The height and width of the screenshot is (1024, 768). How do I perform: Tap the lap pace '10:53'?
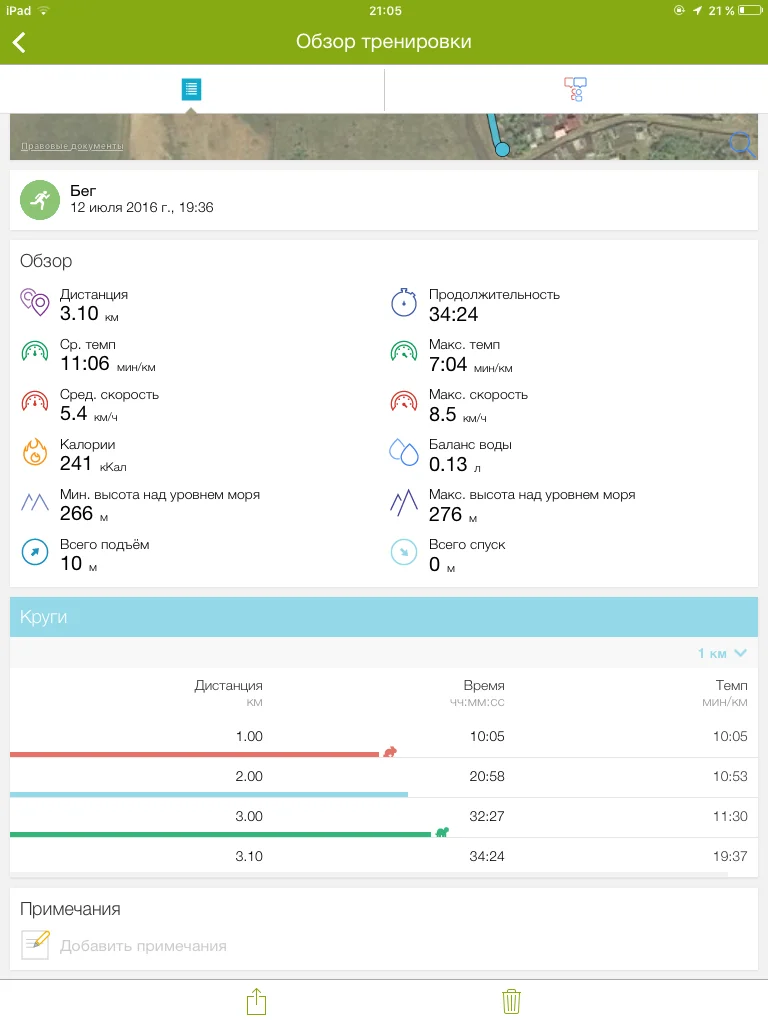[730, 776]
